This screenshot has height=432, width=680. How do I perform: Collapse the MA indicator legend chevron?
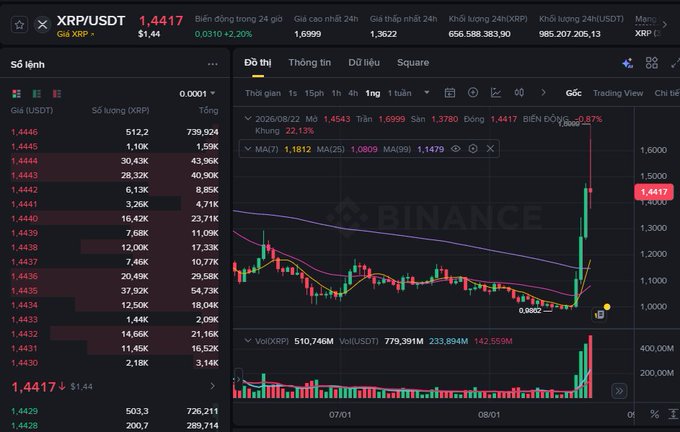(x=248, y=149)
